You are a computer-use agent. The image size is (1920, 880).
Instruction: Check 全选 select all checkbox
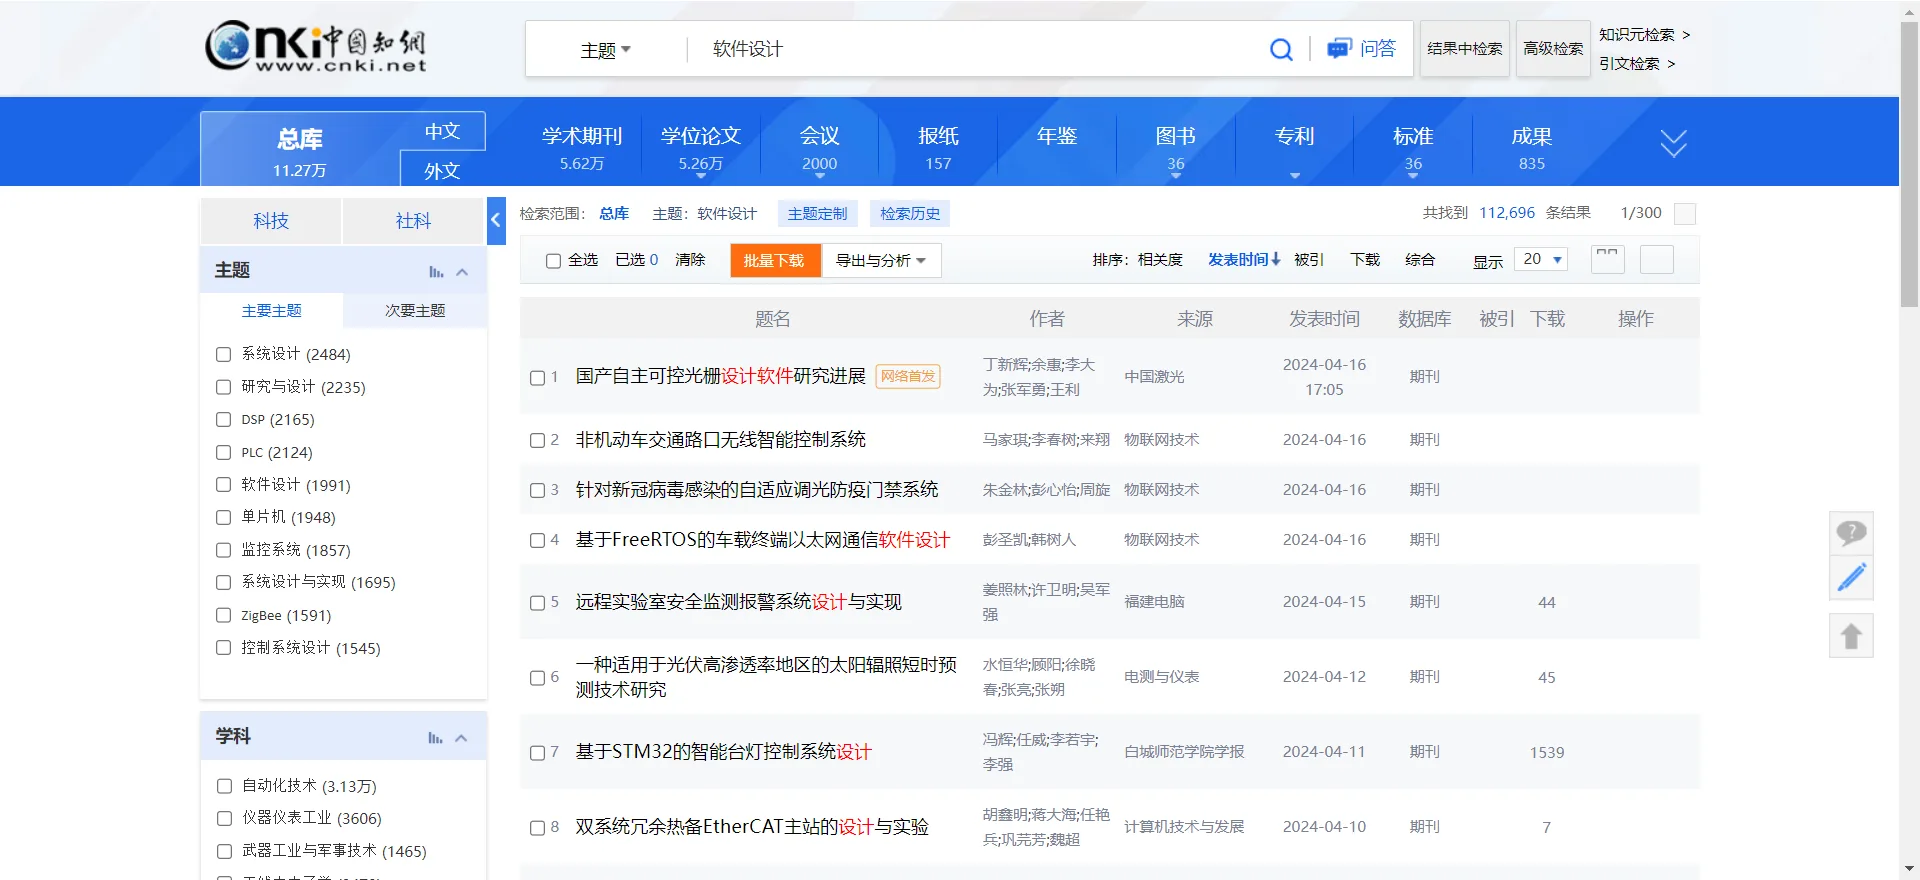click(x=553, y=261)
